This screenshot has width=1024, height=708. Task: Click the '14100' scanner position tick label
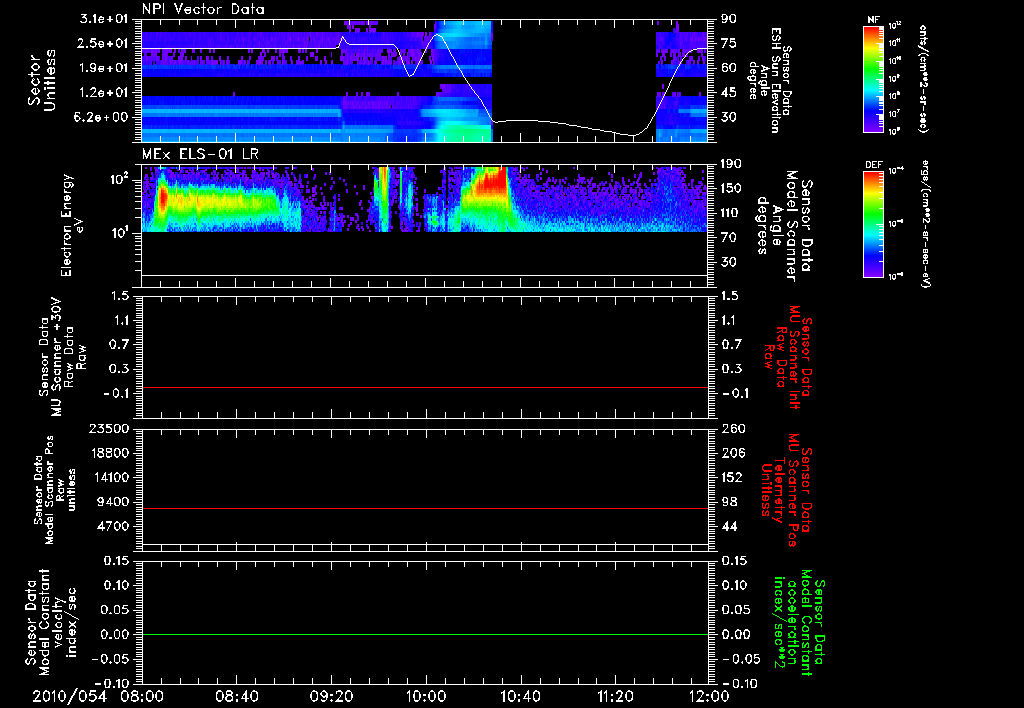[110, 477]
